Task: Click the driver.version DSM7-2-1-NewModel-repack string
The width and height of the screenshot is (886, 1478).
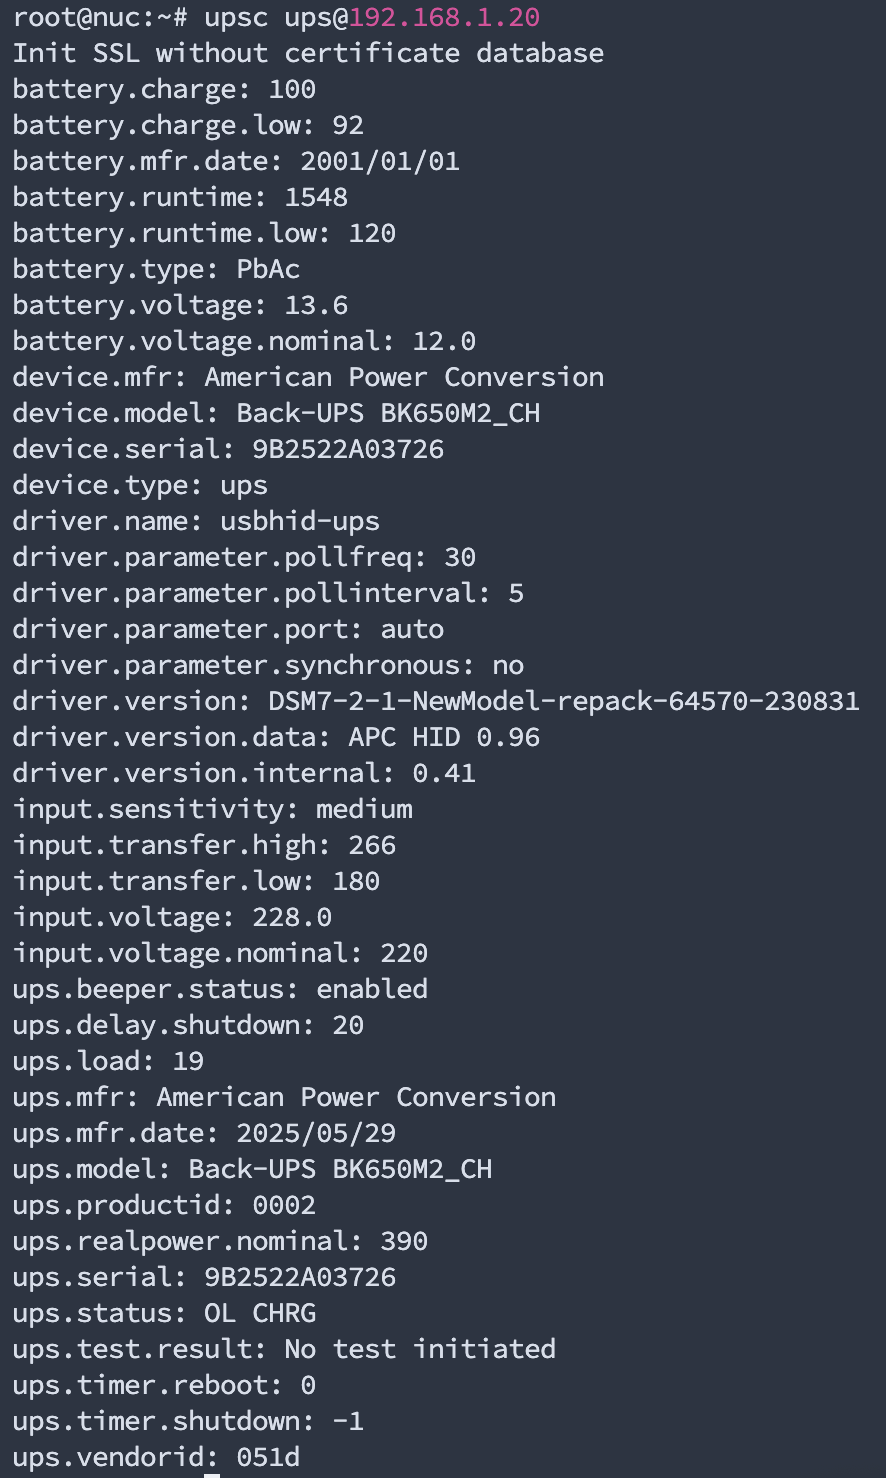Action: 564,701
